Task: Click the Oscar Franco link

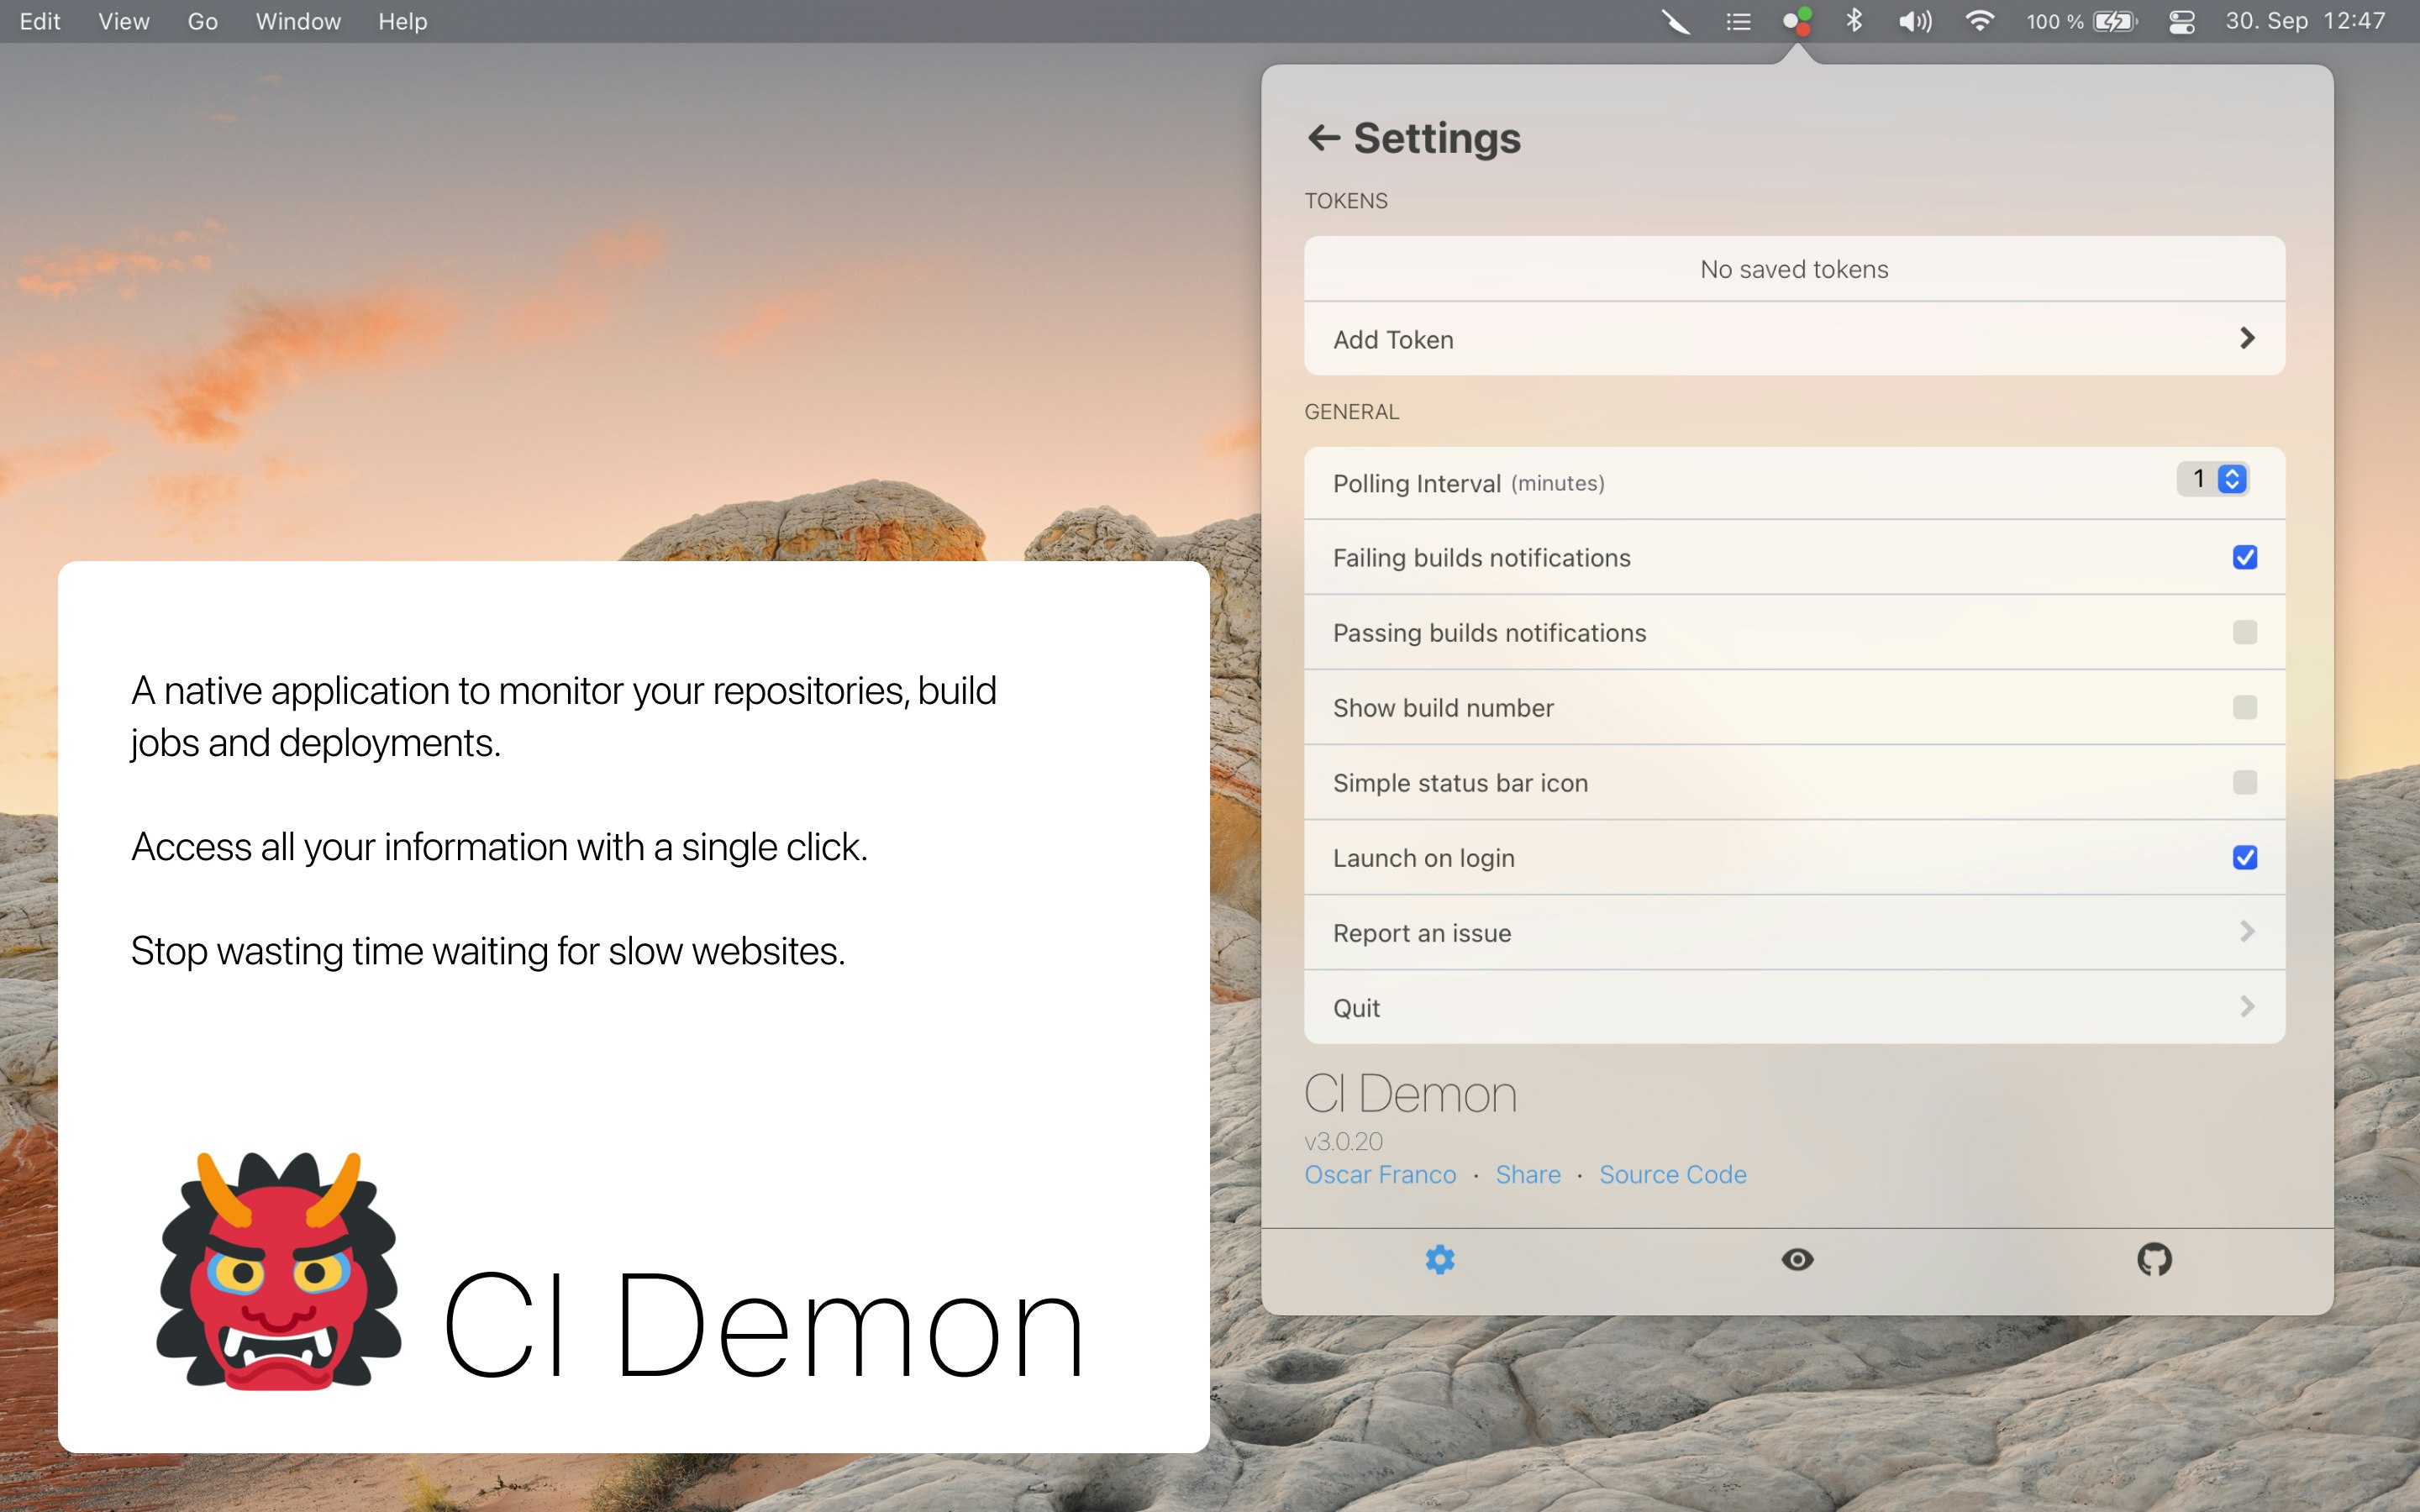Action: pos(1380,1174)
